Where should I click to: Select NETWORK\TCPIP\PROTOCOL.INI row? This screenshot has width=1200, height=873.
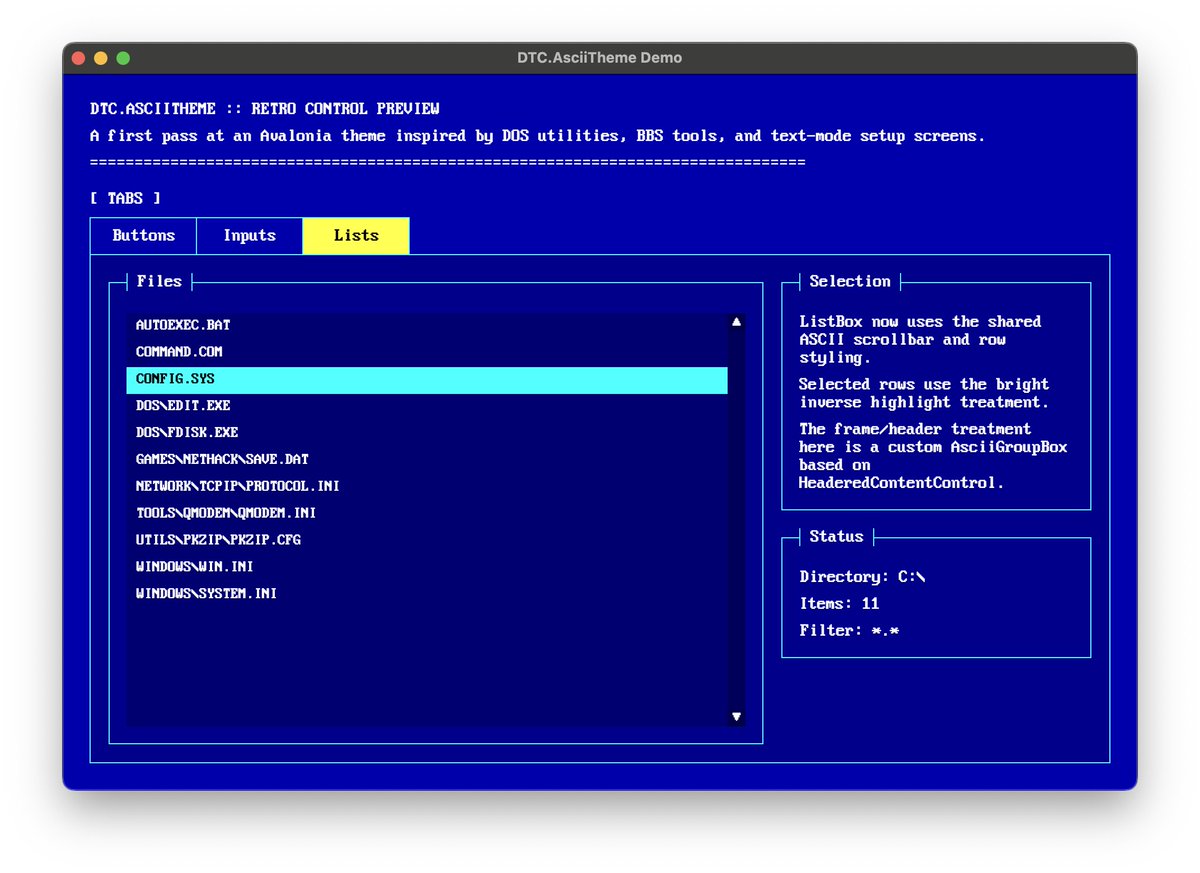click(427, 487)
